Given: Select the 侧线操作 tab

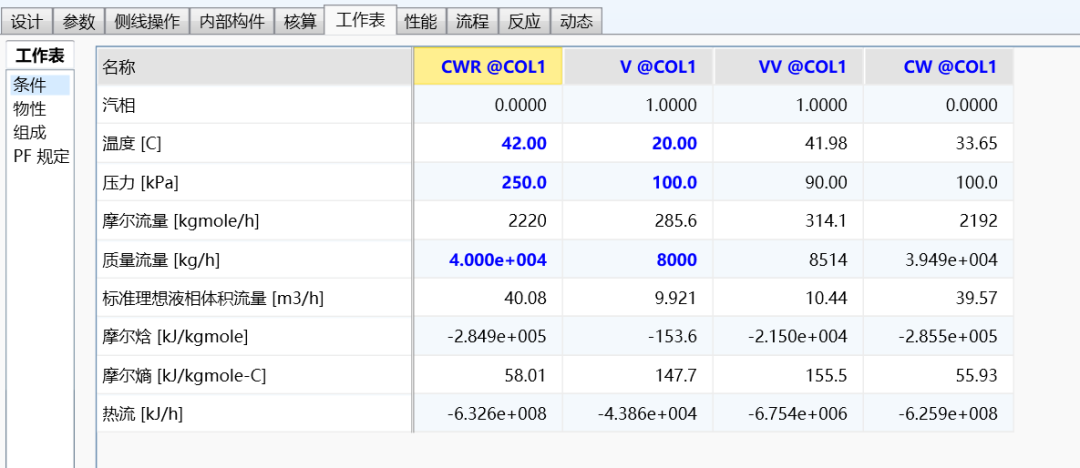Looking at the screenshot, I should coord(147,21).
